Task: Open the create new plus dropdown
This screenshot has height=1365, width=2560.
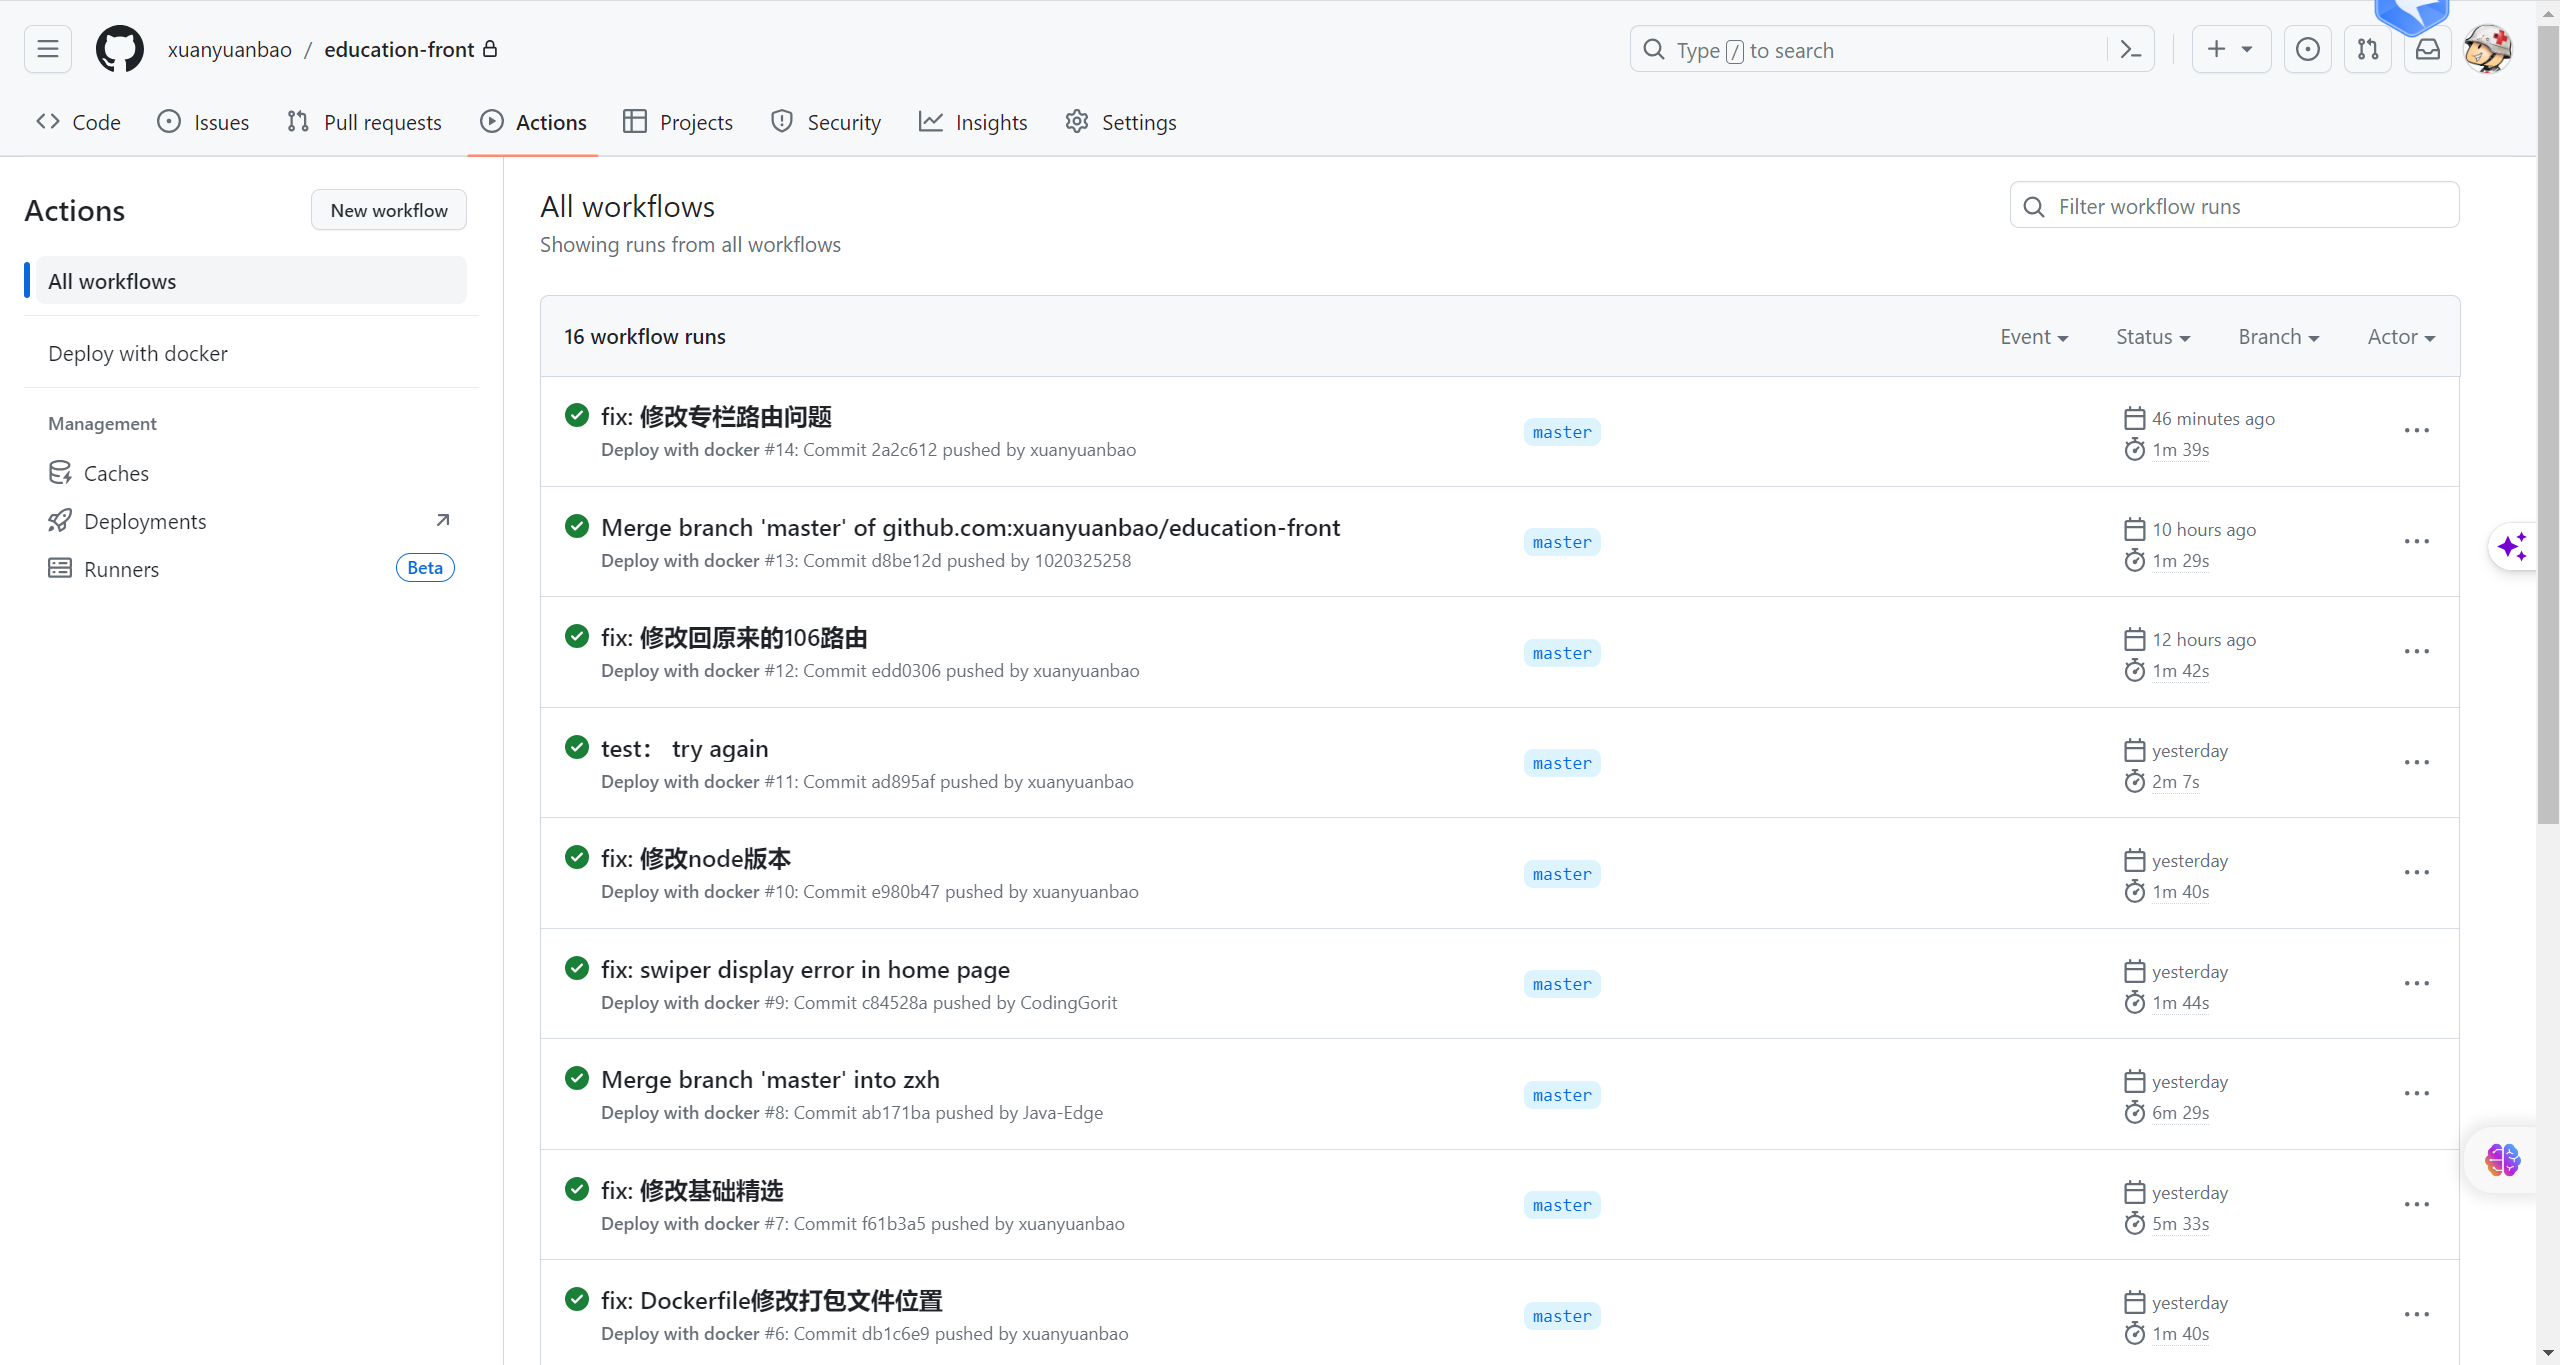Action: pyautogui.click(x=2230, y=49)
